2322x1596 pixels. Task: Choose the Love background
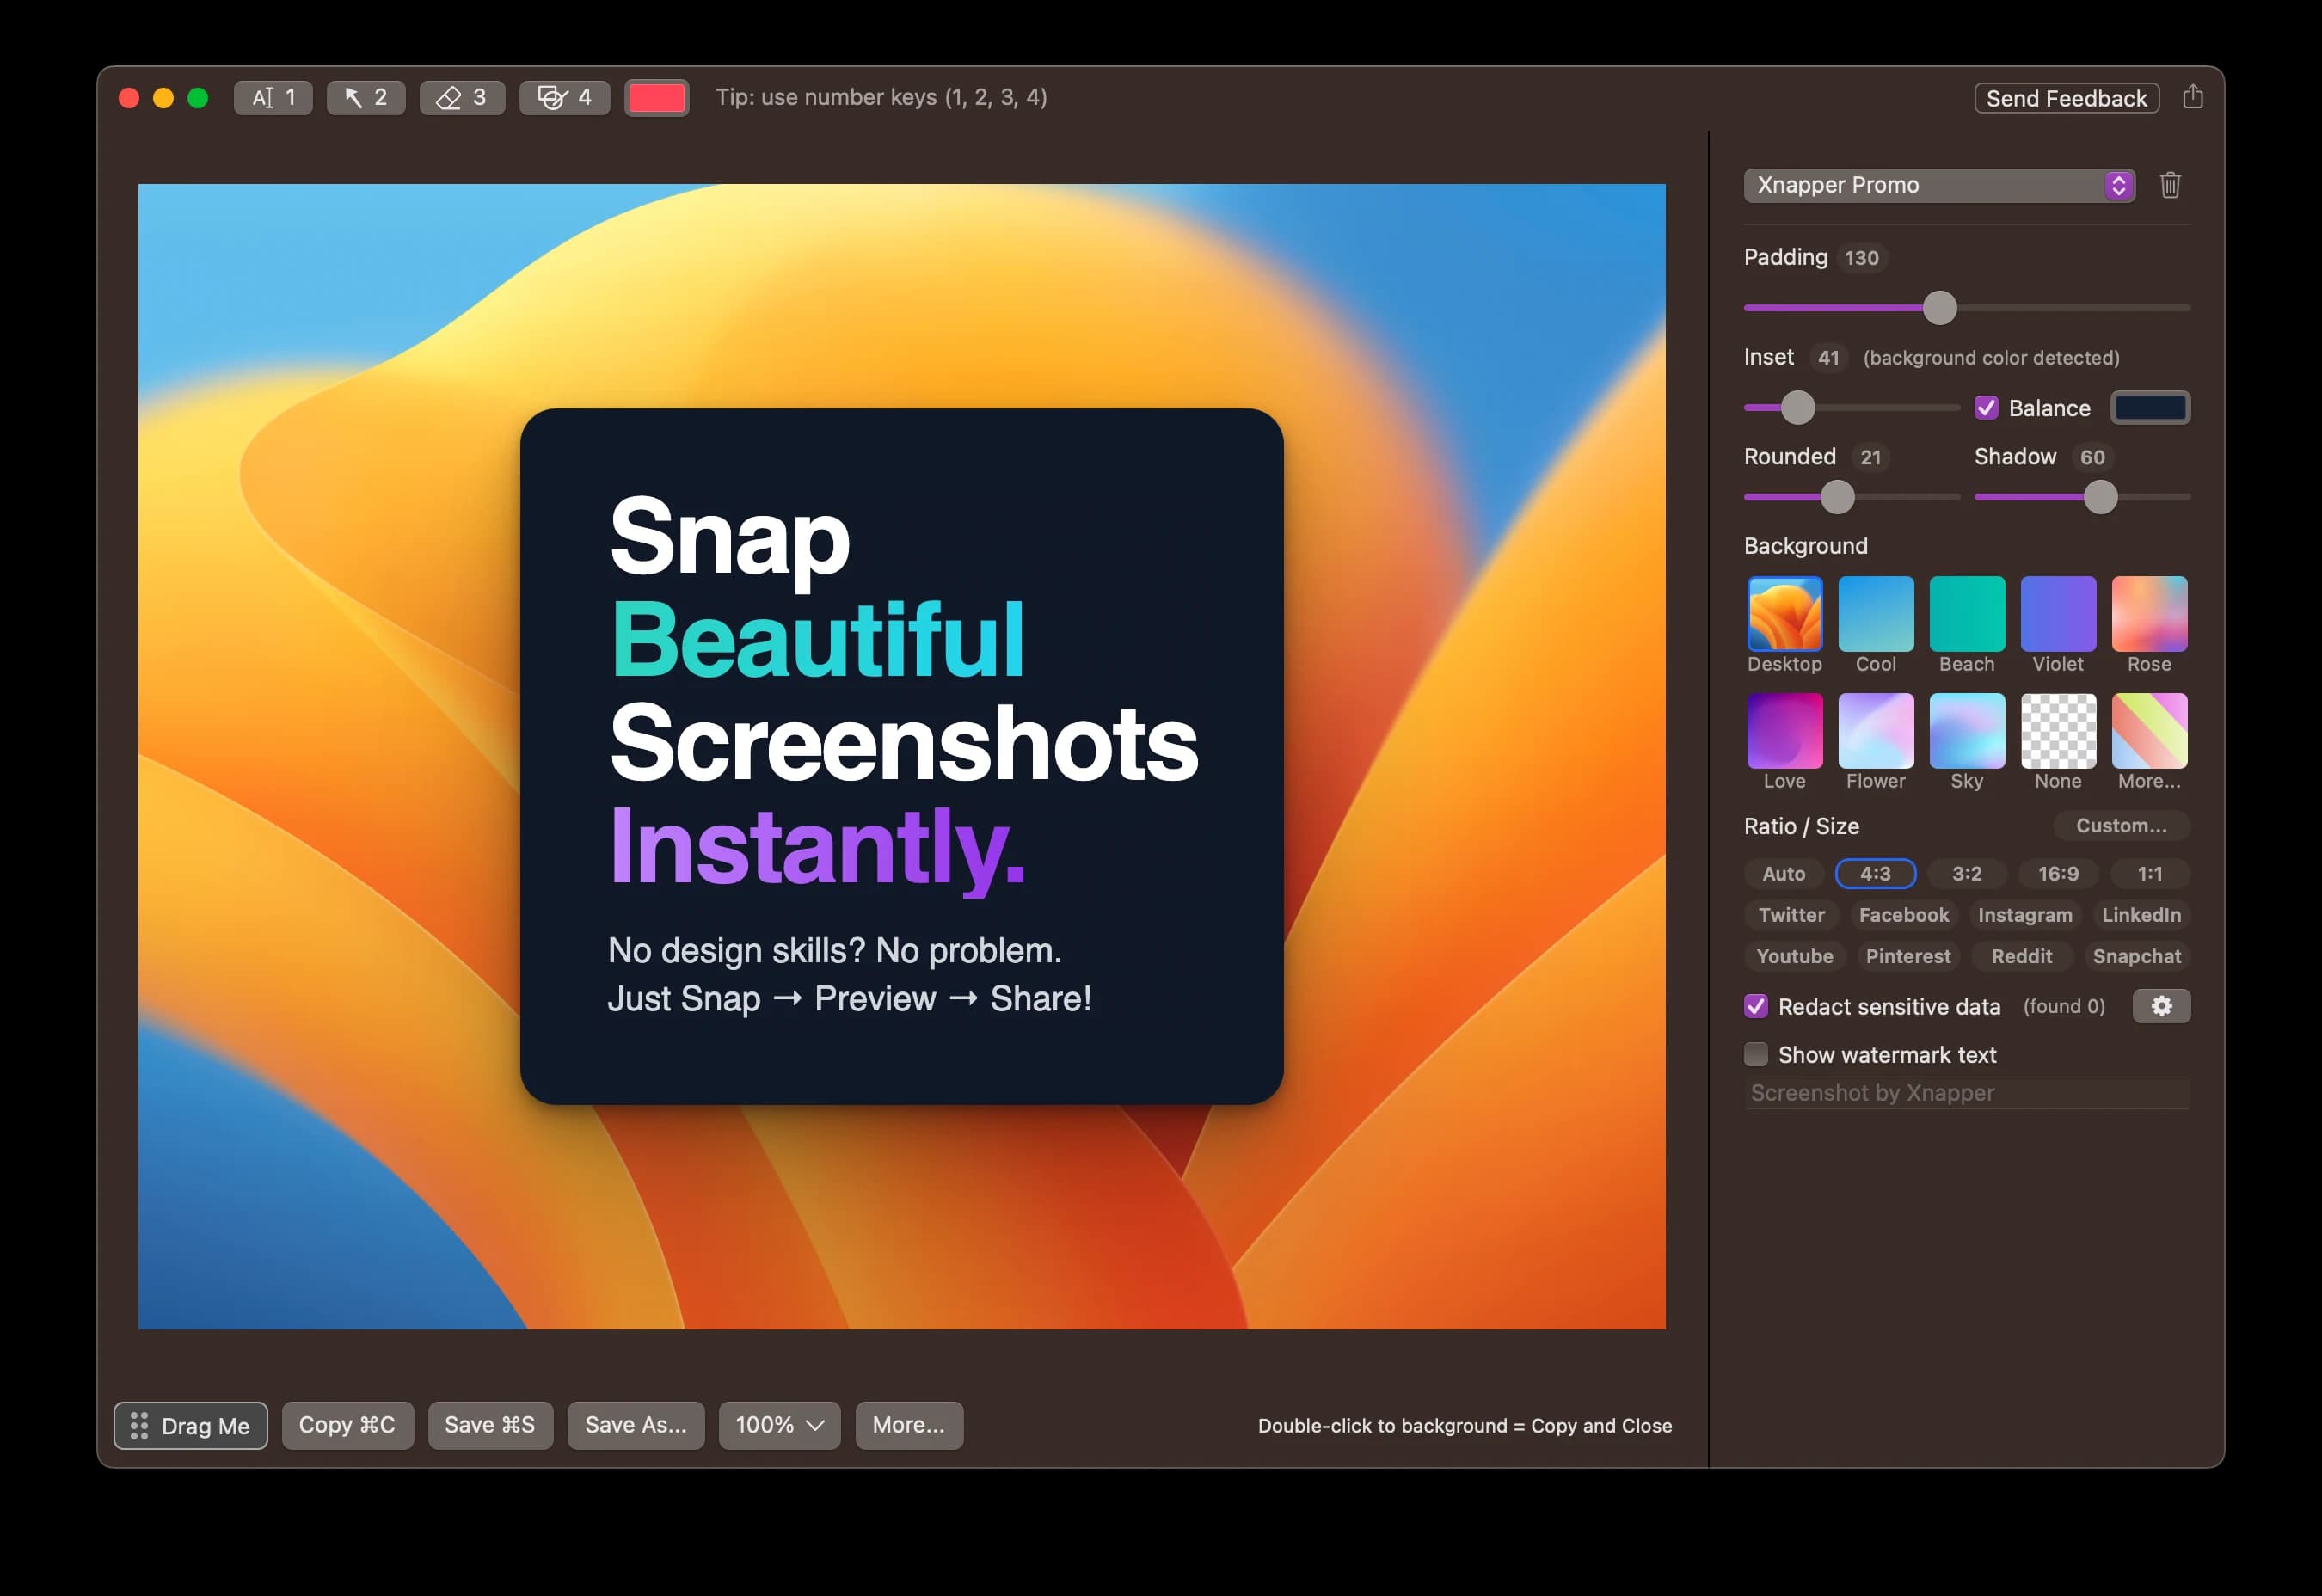click(x=1784, y=730)
